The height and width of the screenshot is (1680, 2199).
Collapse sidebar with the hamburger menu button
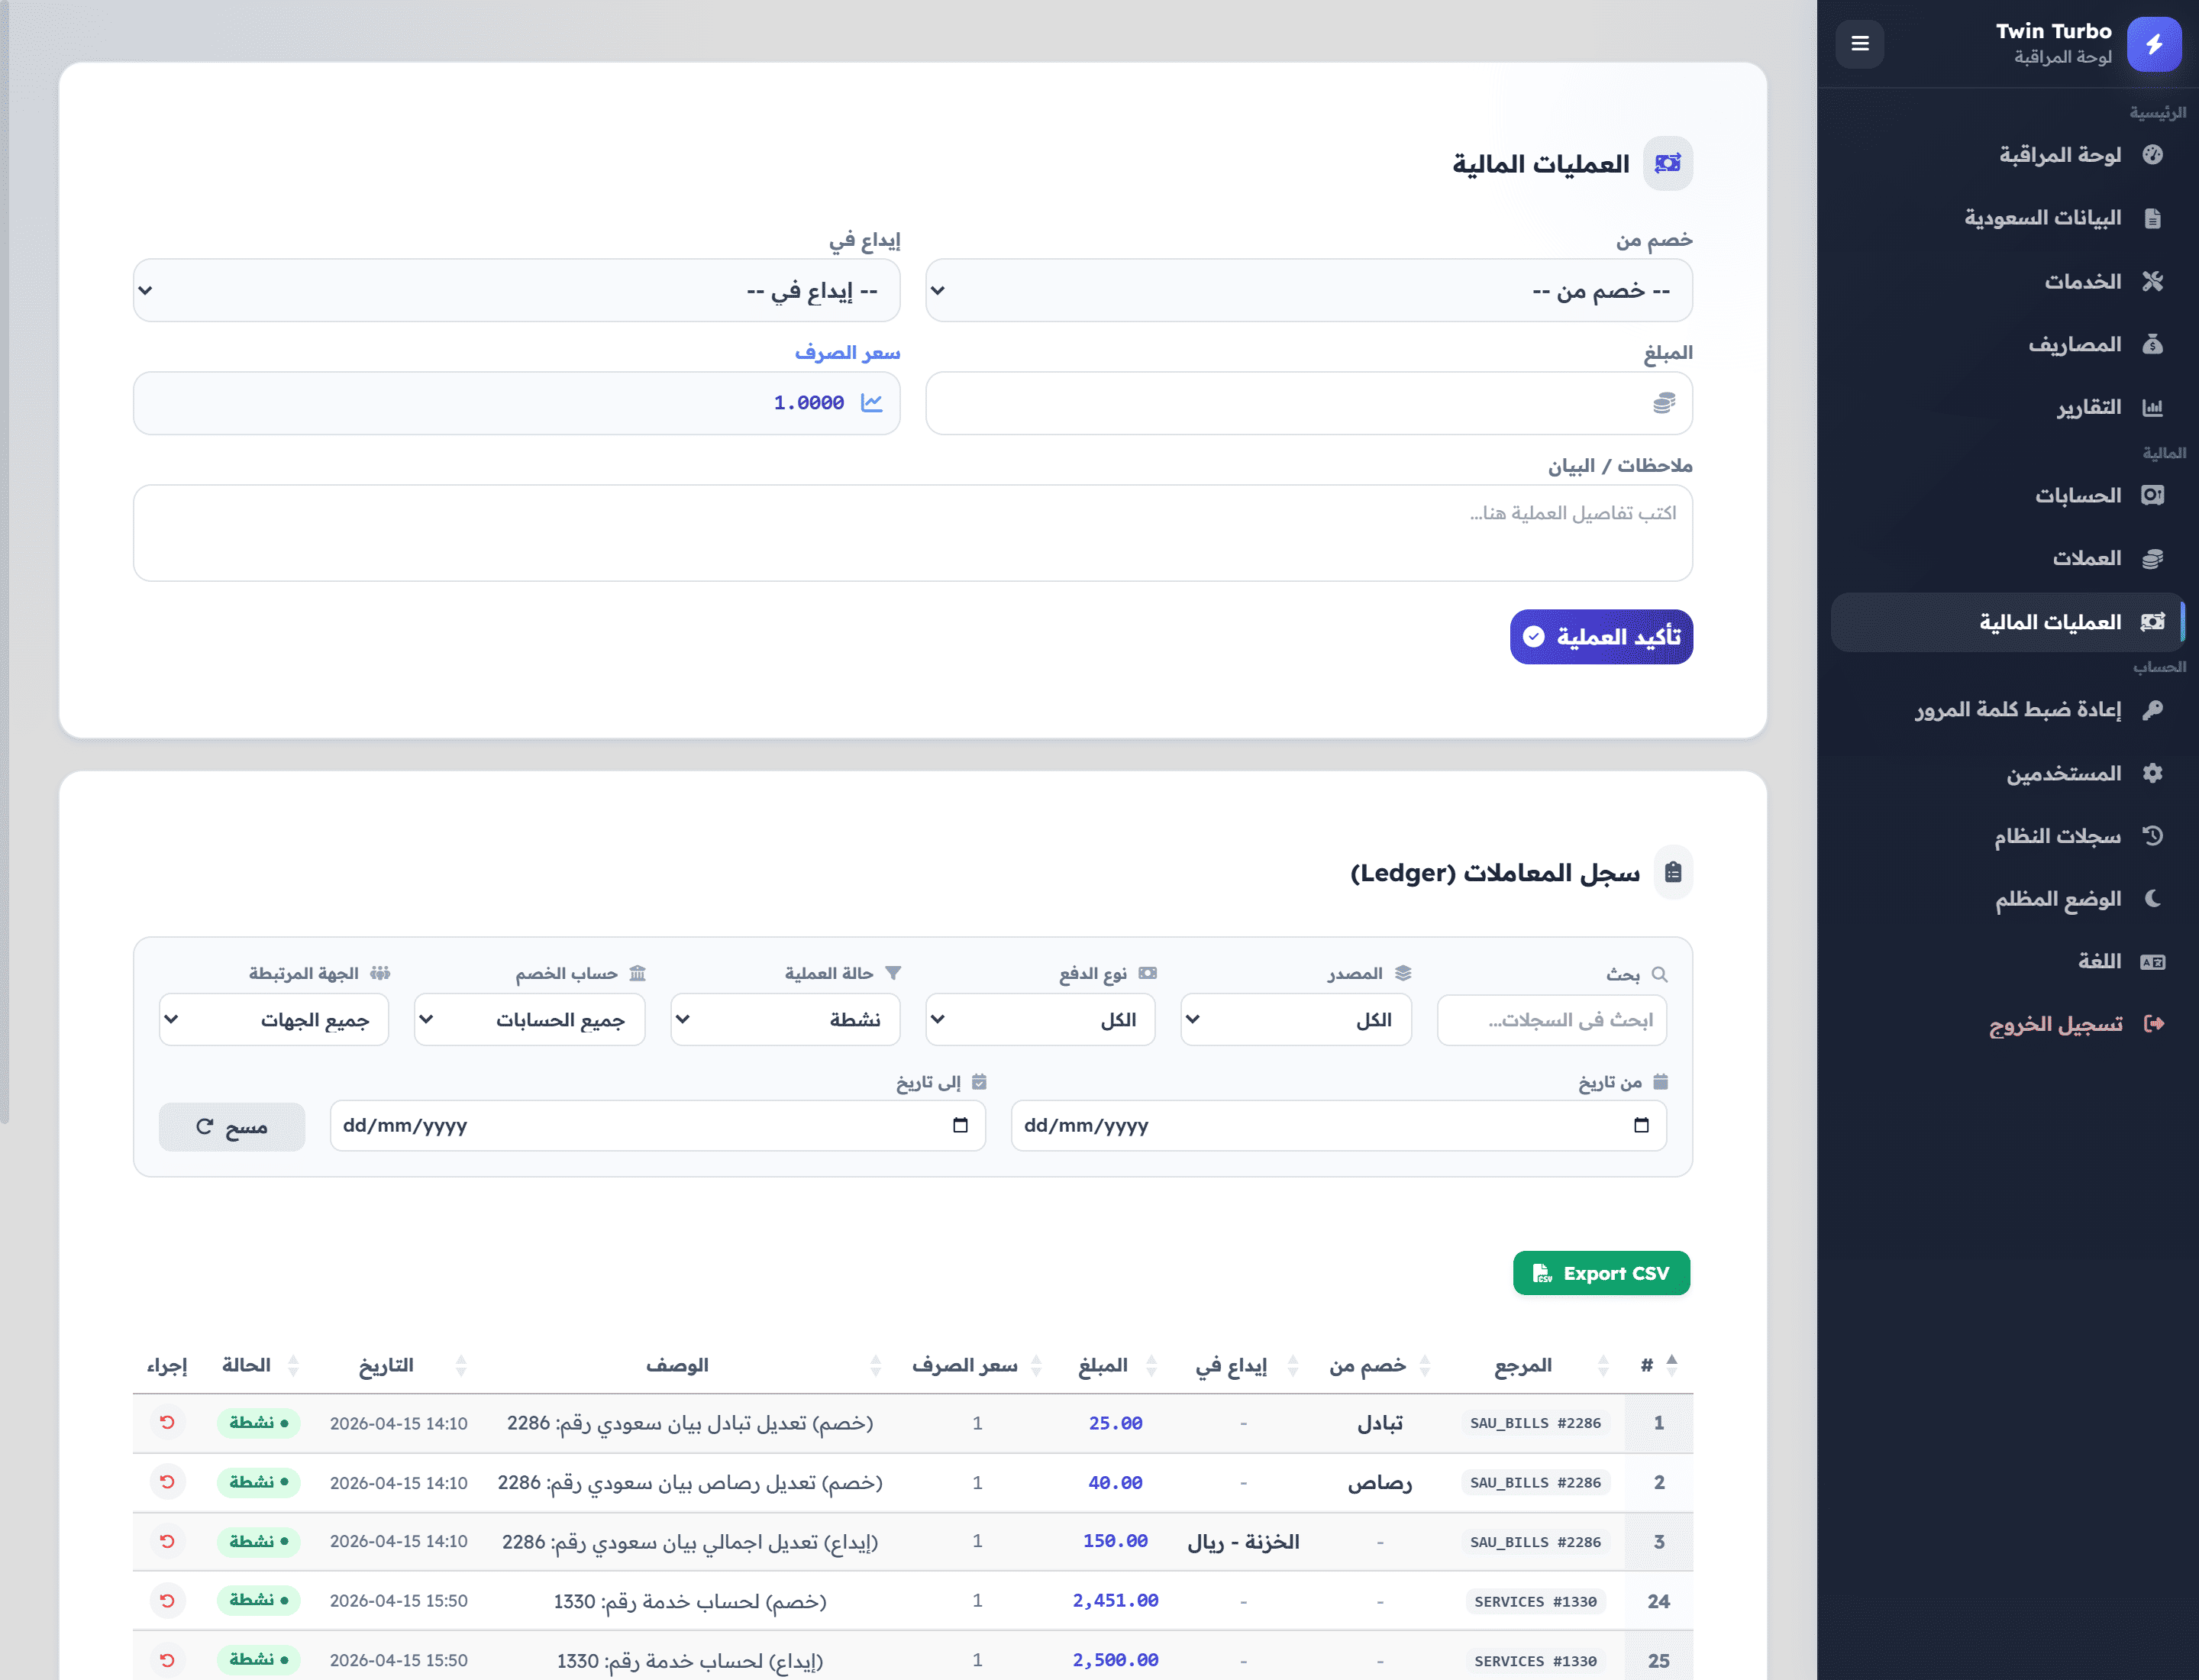coord(1860,44)
